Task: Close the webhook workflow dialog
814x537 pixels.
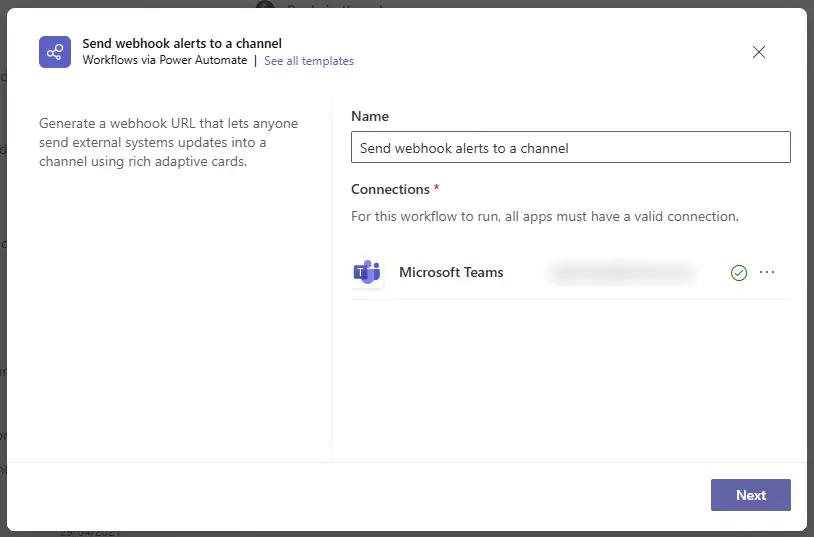Action: (x=759, y=52)
